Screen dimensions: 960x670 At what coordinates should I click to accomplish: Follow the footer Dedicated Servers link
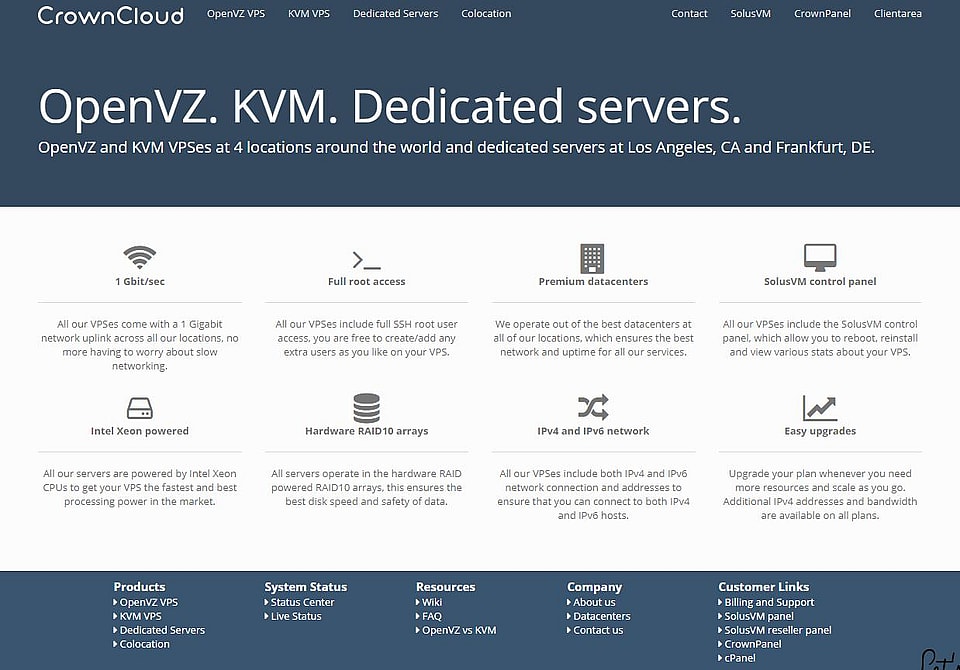[162, 630]
